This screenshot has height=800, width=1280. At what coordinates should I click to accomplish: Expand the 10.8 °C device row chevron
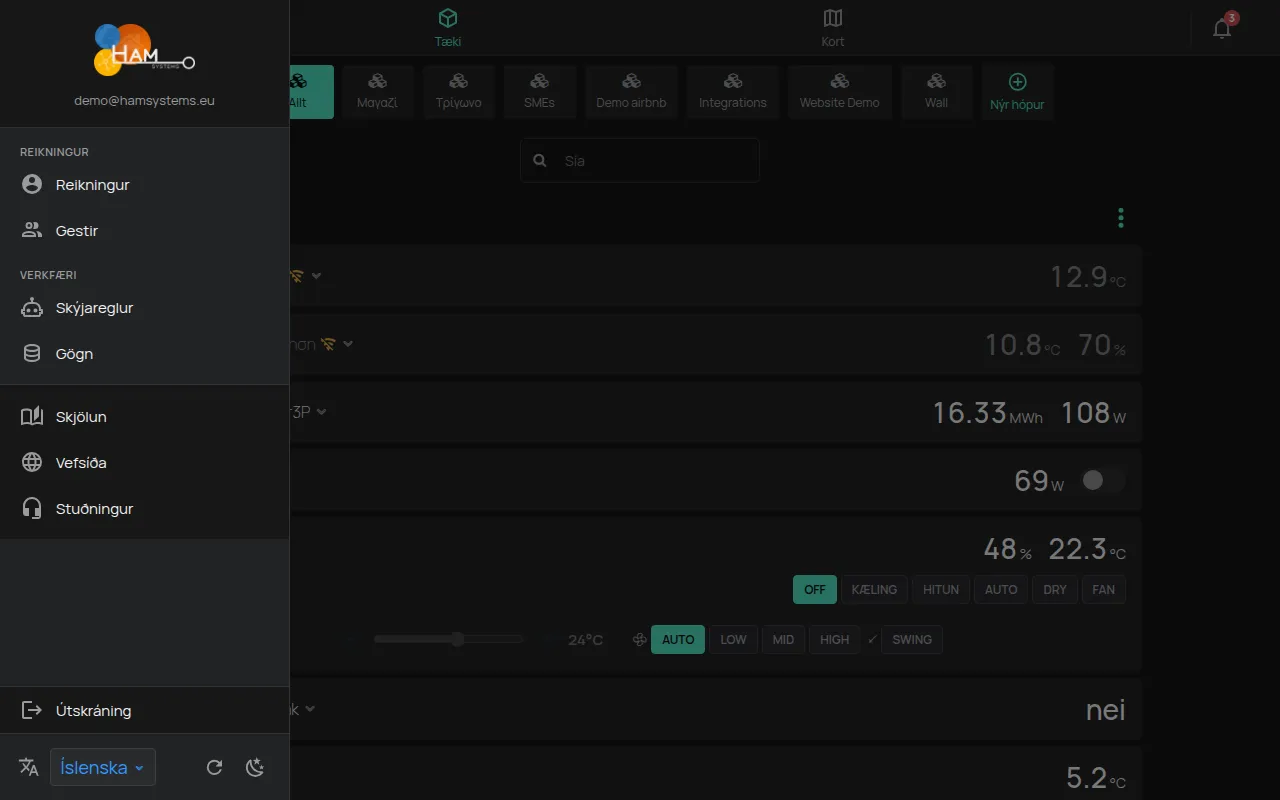click(348, 344)
